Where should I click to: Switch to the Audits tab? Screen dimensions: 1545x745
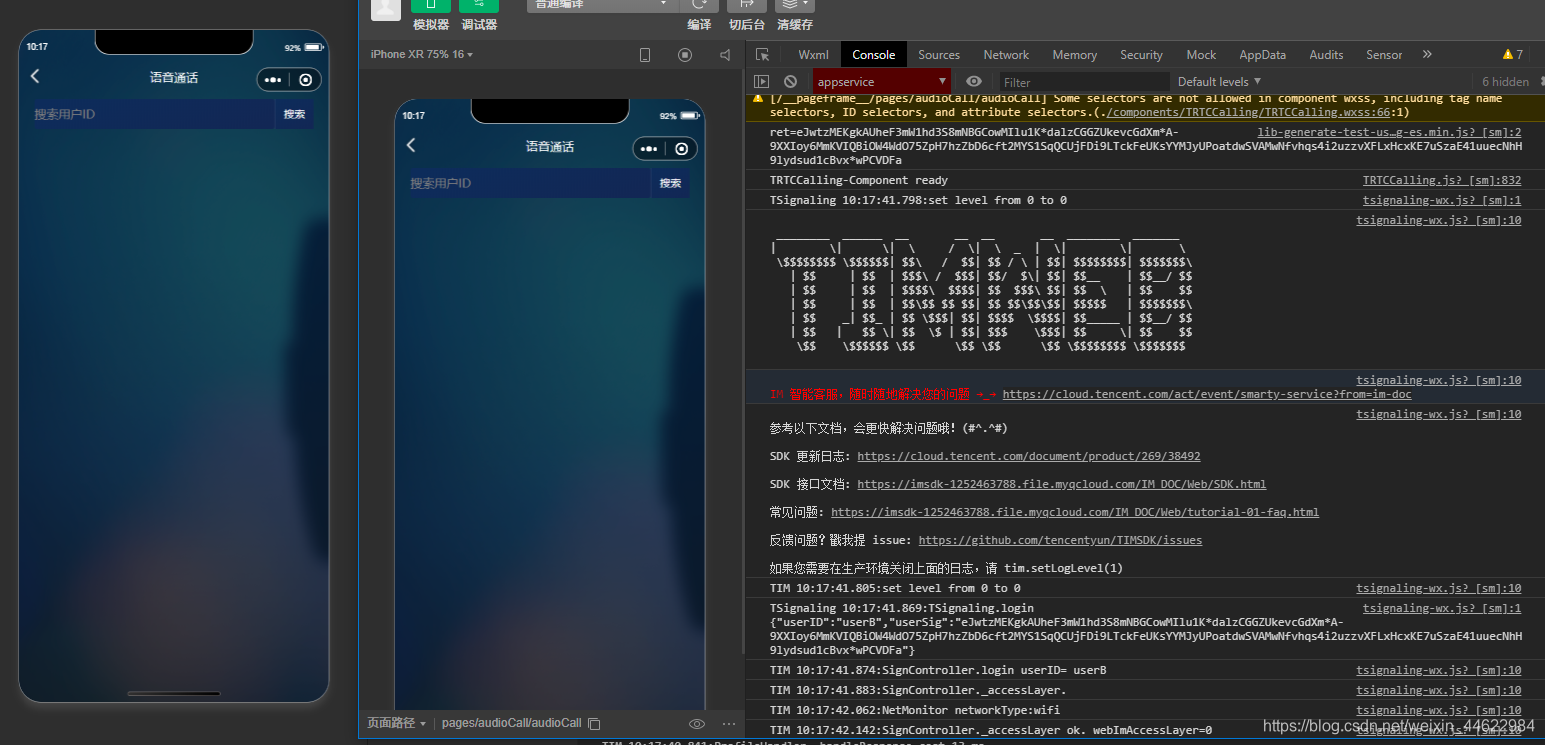click(x=1326, y=55)
